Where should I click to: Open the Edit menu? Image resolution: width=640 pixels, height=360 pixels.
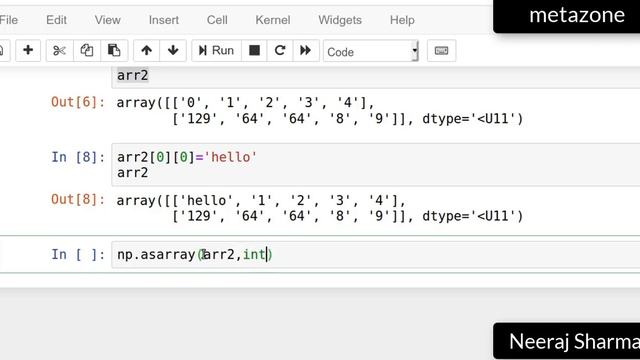pos(56,20)
